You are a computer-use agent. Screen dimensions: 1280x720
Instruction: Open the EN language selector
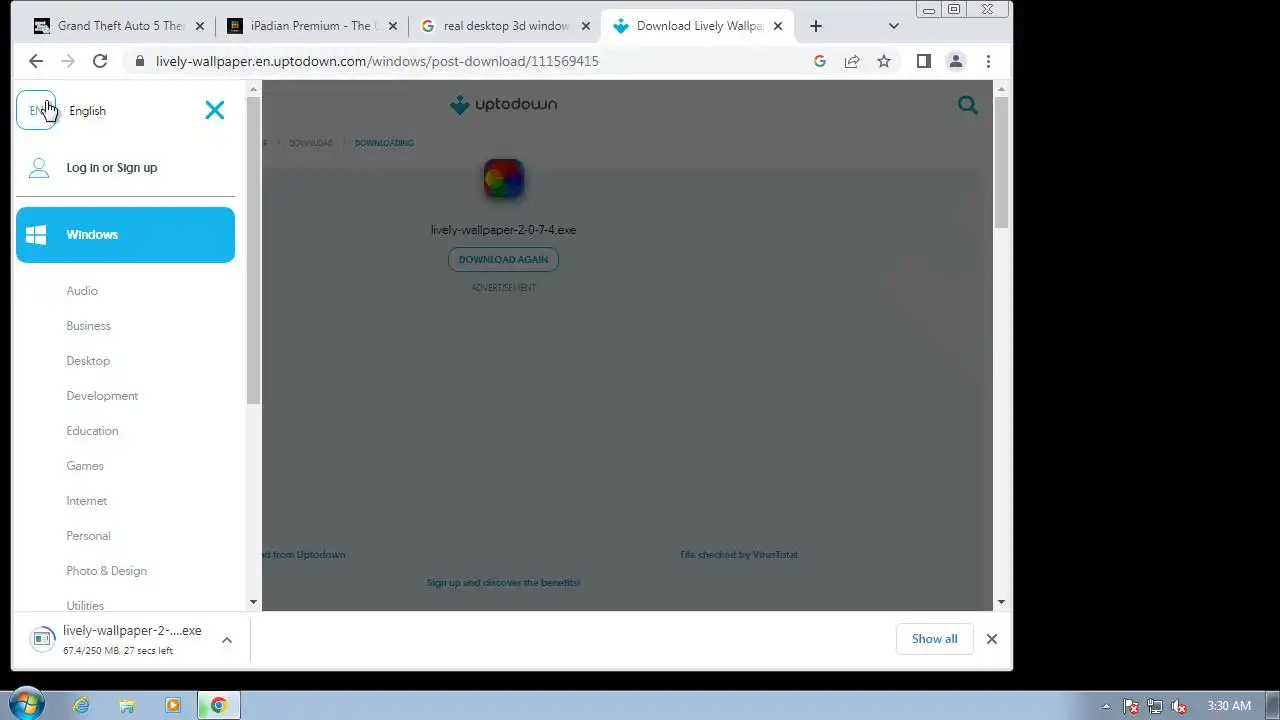coord(37,110)
